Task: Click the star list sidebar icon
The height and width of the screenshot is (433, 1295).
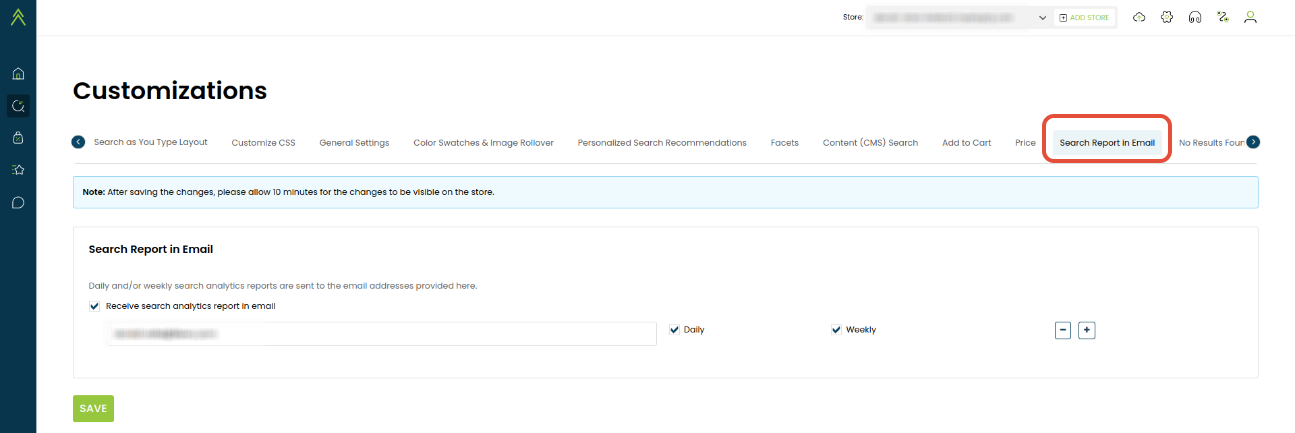Action: point(18,170)
